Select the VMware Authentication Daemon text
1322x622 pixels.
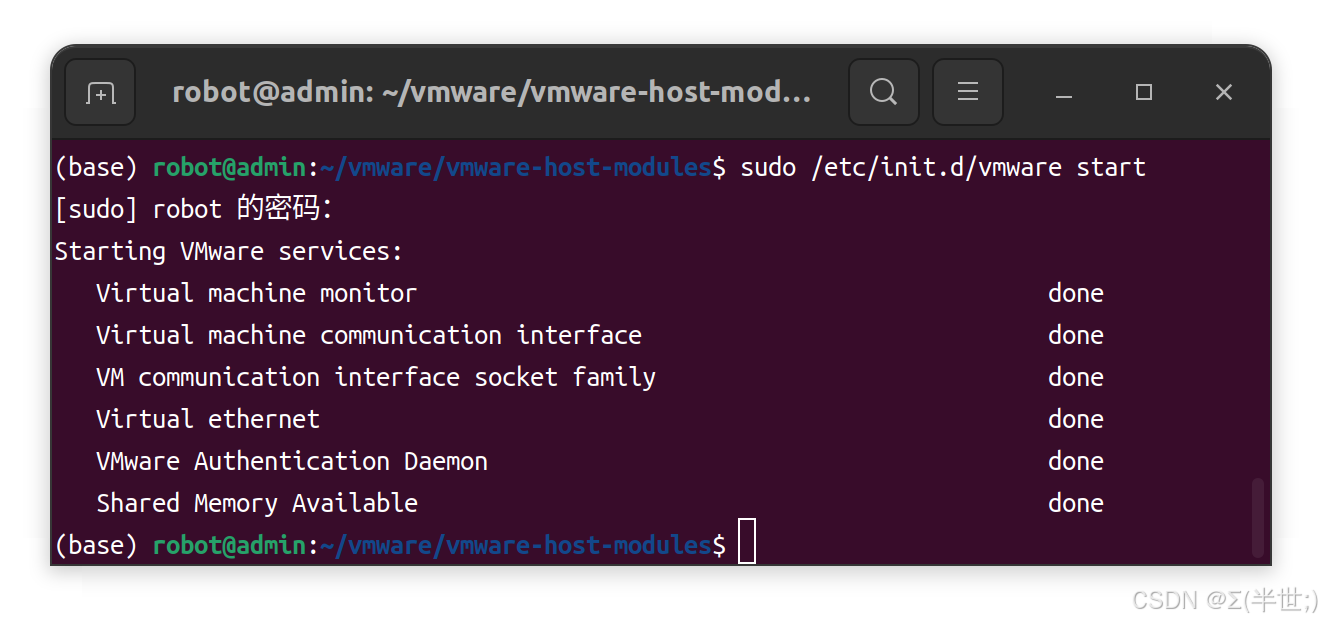[291, 460]
